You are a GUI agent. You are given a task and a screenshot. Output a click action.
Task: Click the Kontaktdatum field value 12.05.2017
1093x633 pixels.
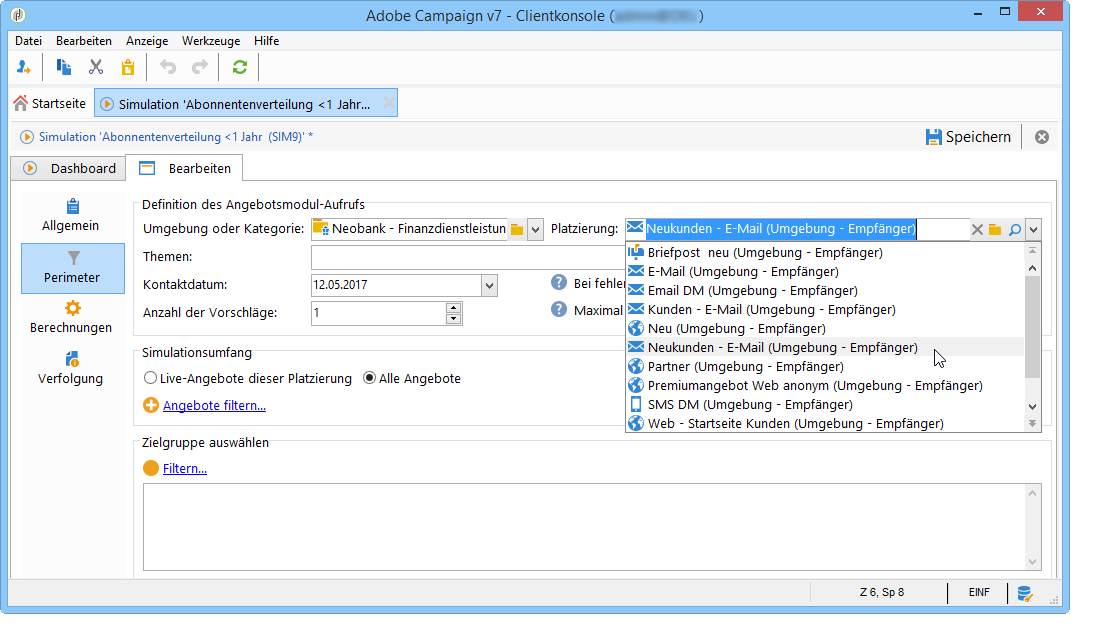click(x=340, y=285)
